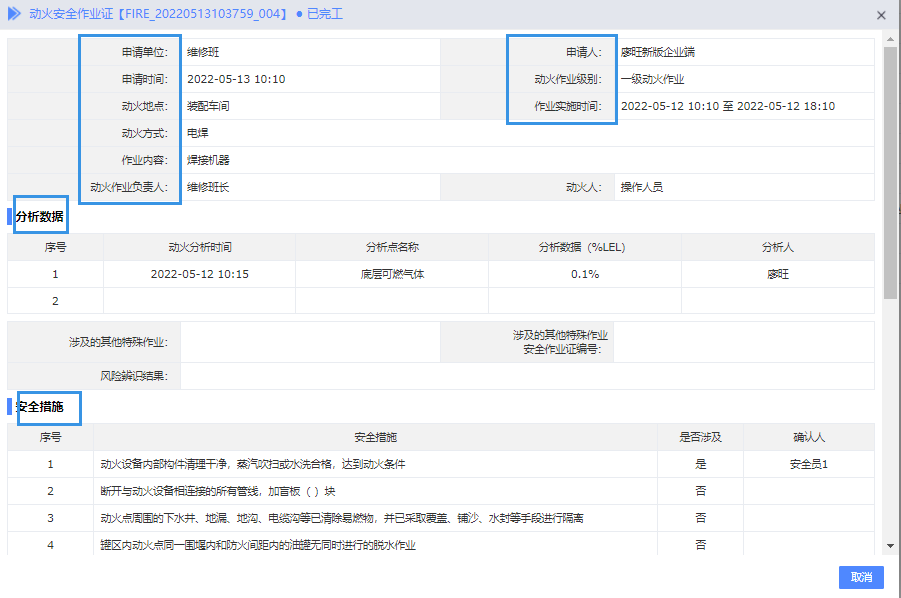901x598 pixels.
Task: Click the 分析数据 section heading
Action: click(x=39, y=217)
